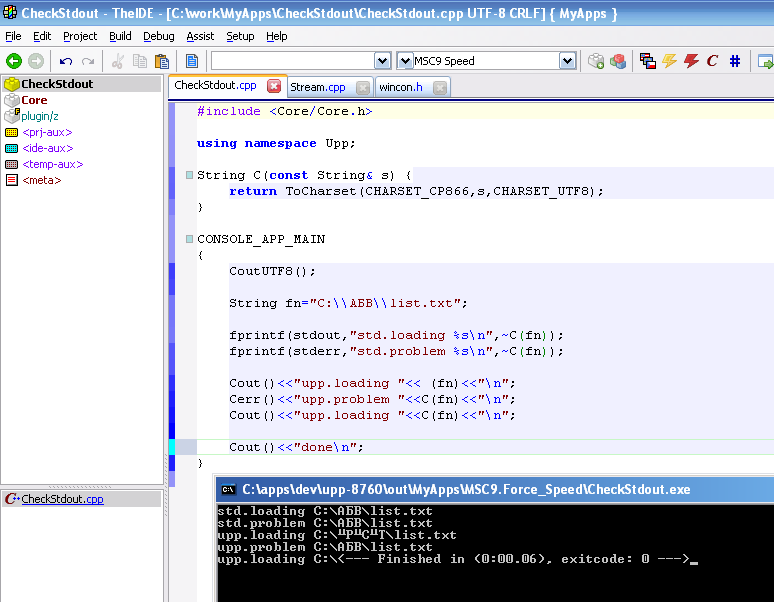Open the MSC9 Speed build method dropdown
The height and width of the screenshot is (602, 774).
pos(567,61)
